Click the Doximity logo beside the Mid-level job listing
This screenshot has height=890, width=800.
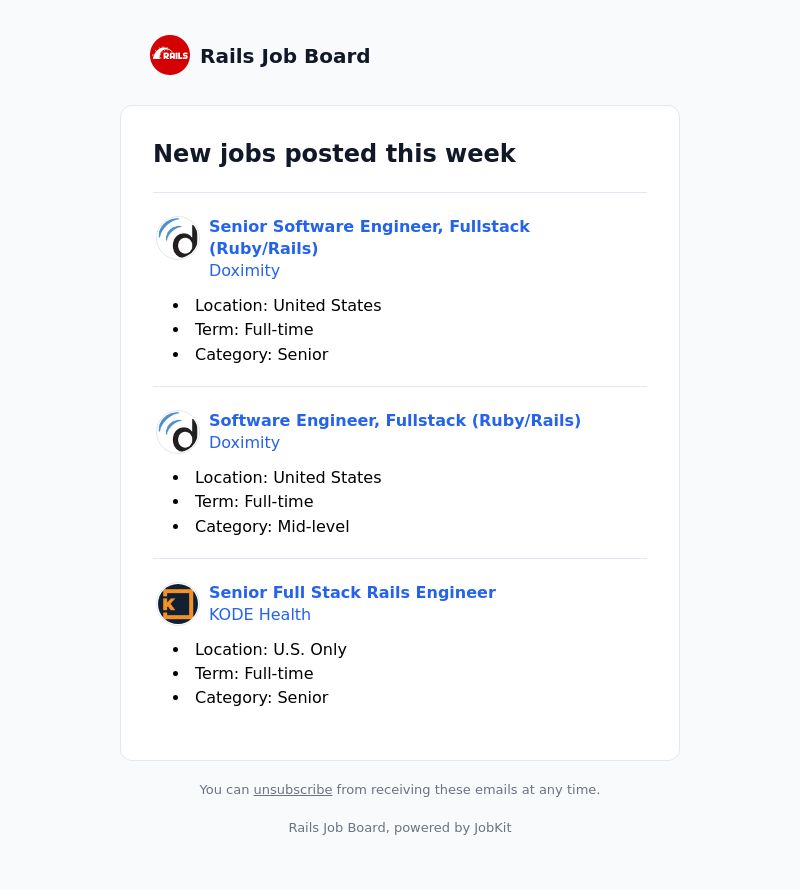click(178, 432)
